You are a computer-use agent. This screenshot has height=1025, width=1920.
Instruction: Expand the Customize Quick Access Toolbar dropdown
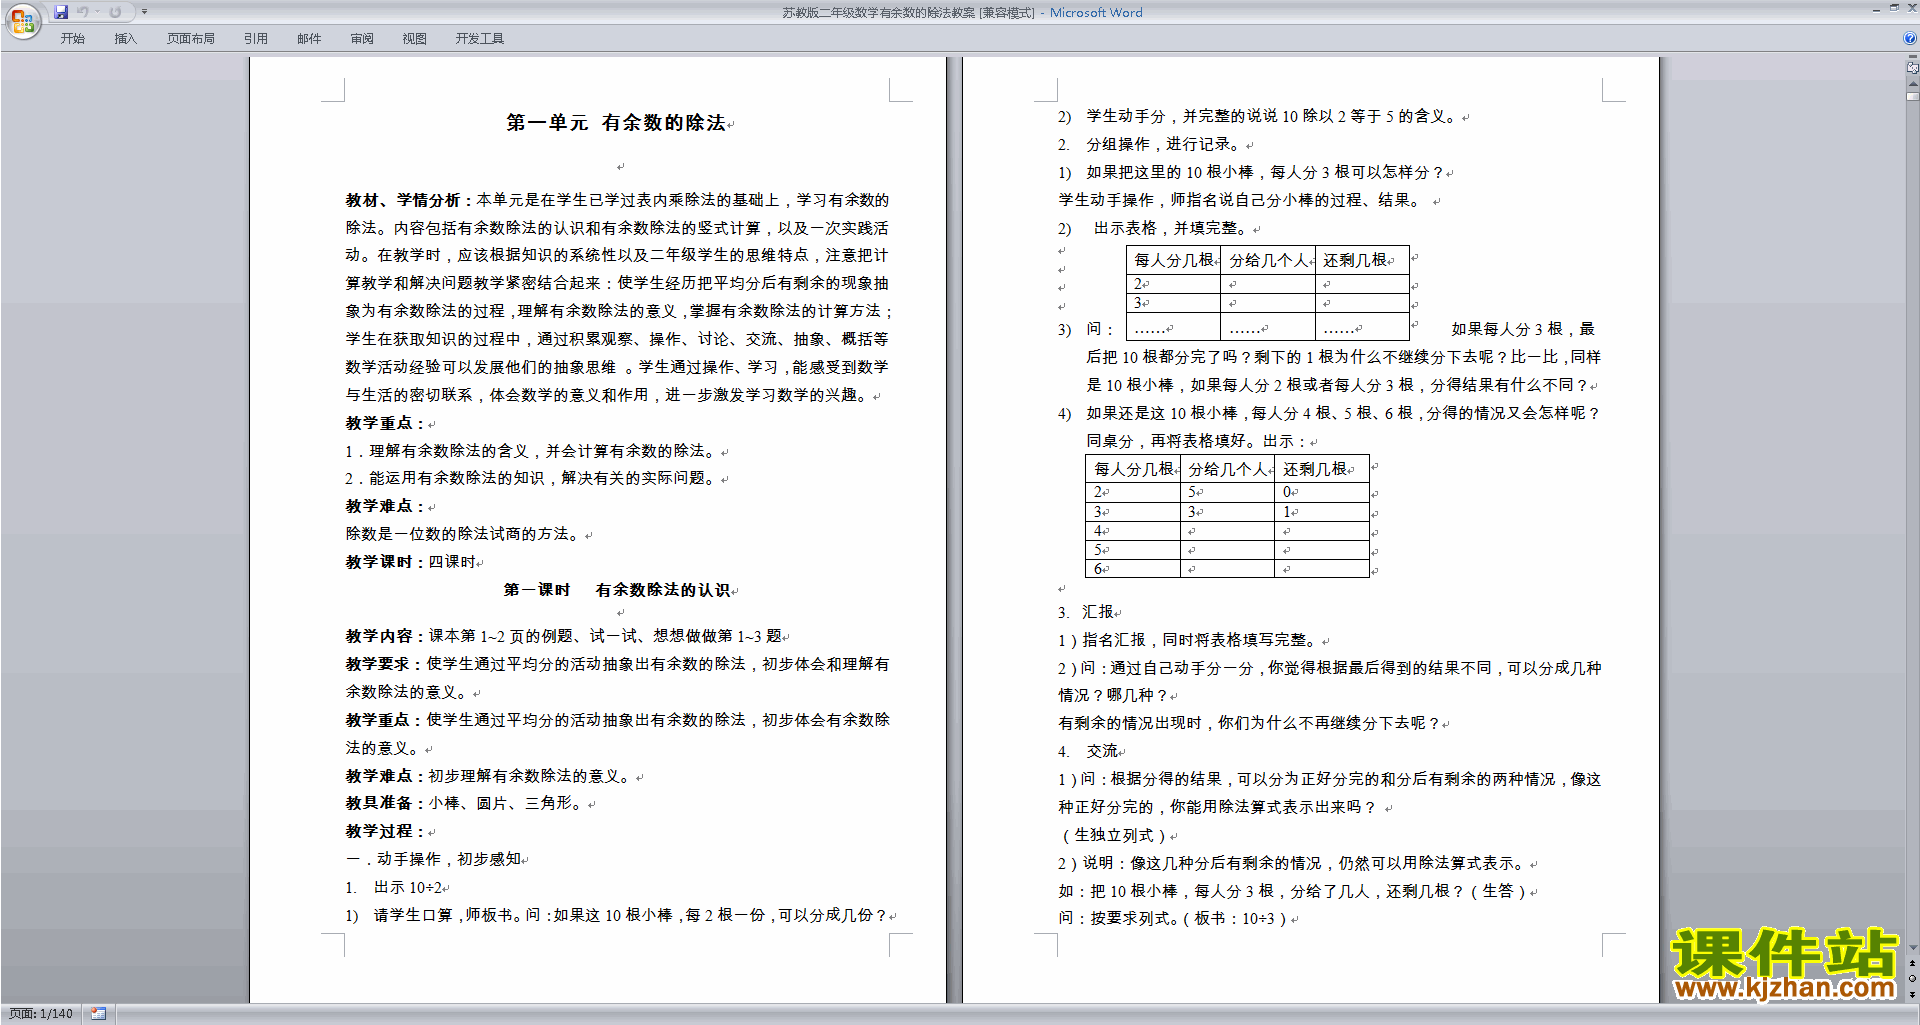click(x=144, y=12)
